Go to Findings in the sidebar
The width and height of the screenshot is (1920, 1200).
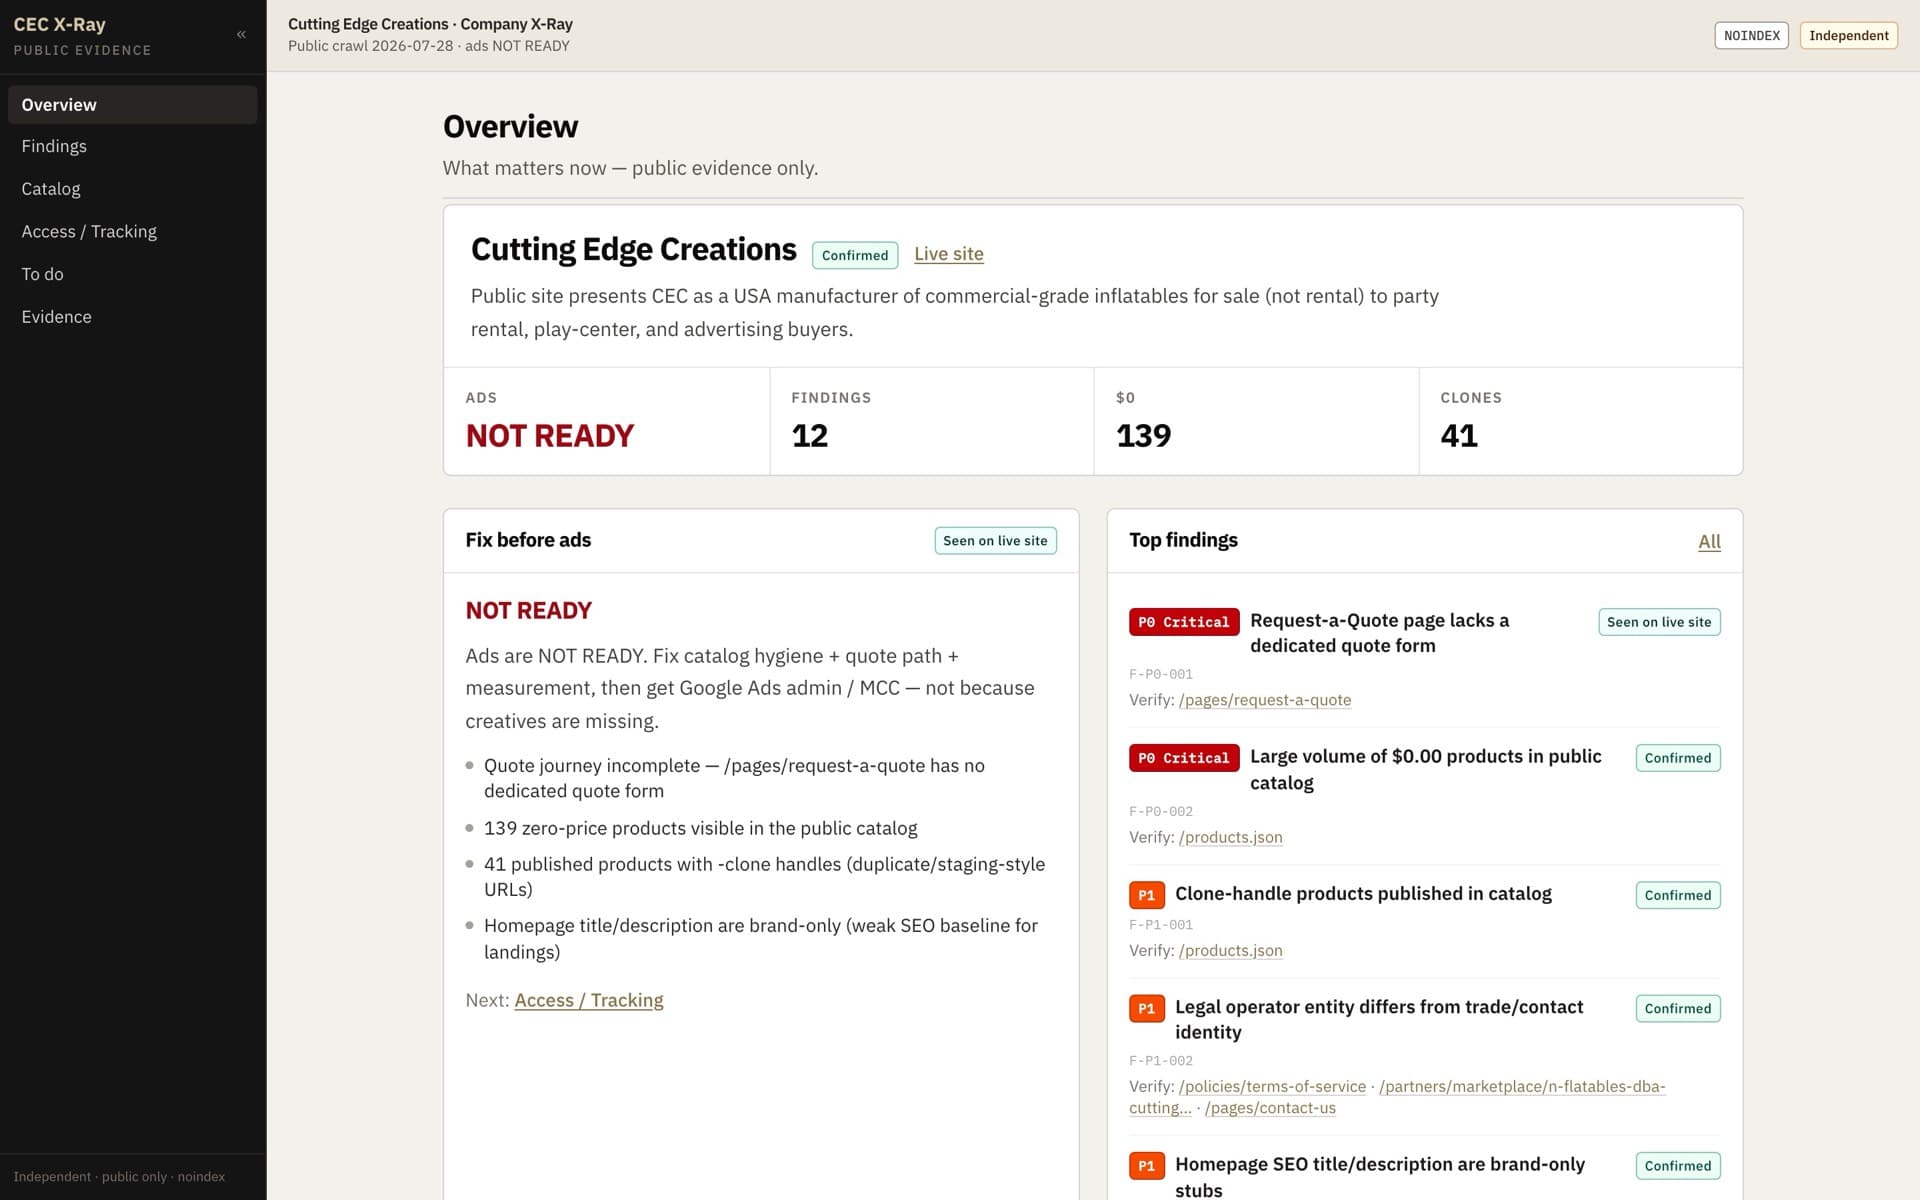pos(132,147)
